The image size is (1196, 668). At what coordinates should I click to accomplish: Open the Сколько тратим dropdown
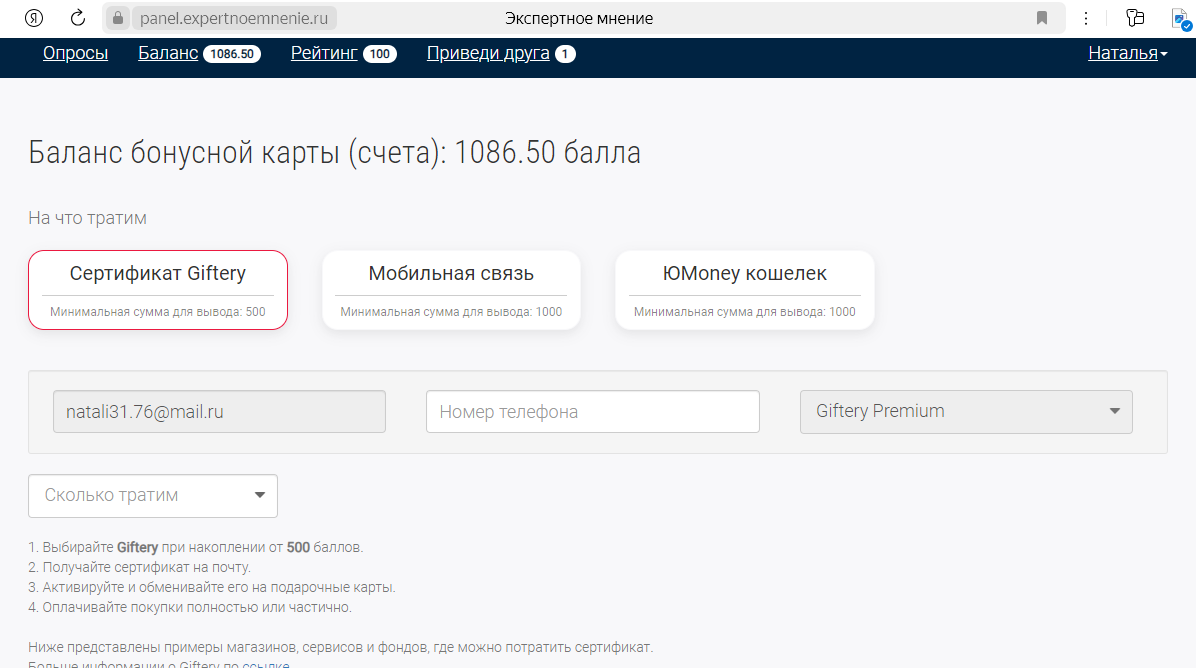[152, 495]
